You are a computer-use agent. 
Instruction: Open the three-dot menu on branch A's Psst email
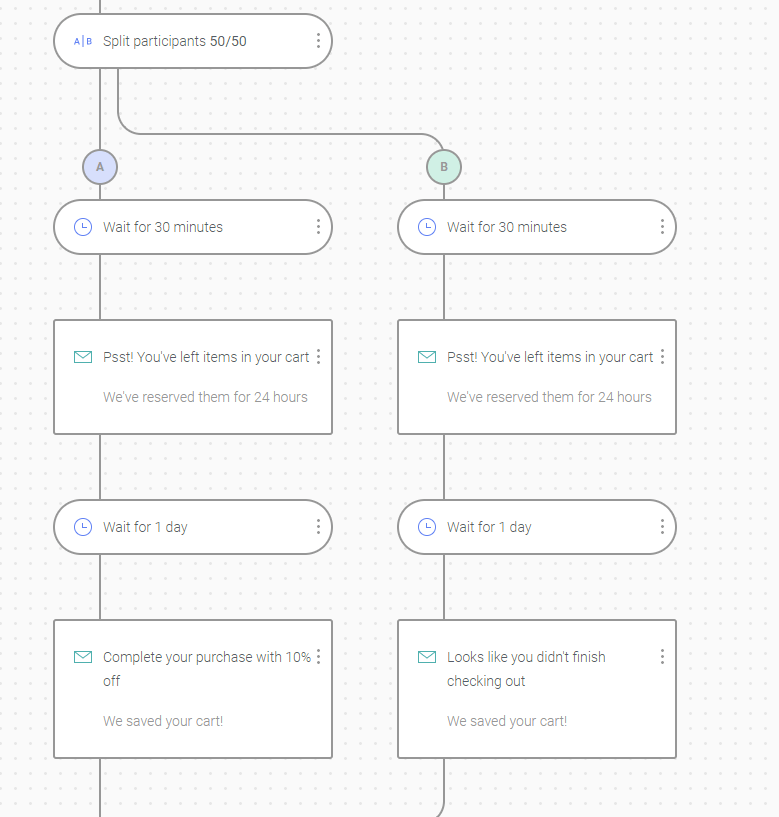318,356
